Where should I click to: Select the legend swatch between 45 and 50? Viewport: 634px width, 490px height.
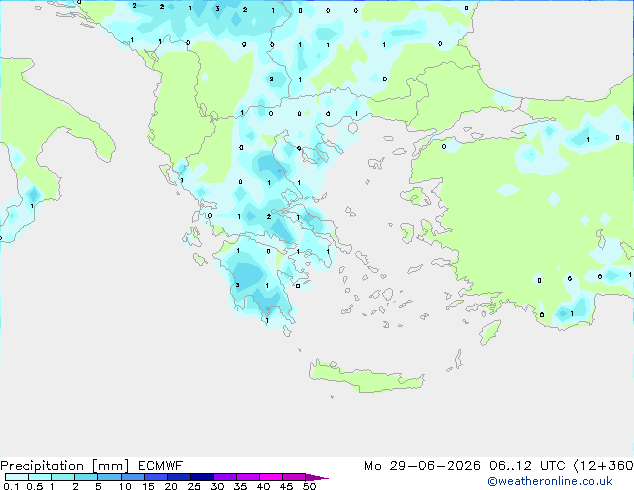[294, 477]
